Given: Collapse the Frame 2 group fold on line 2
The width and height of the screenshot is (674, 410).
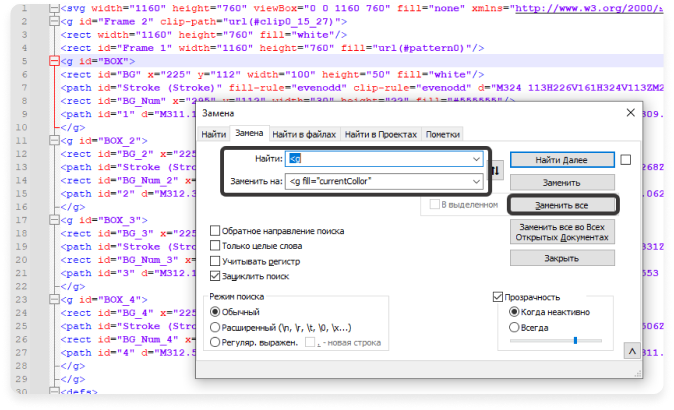Looking at the screenshot, I should click(x=54, y=21).
